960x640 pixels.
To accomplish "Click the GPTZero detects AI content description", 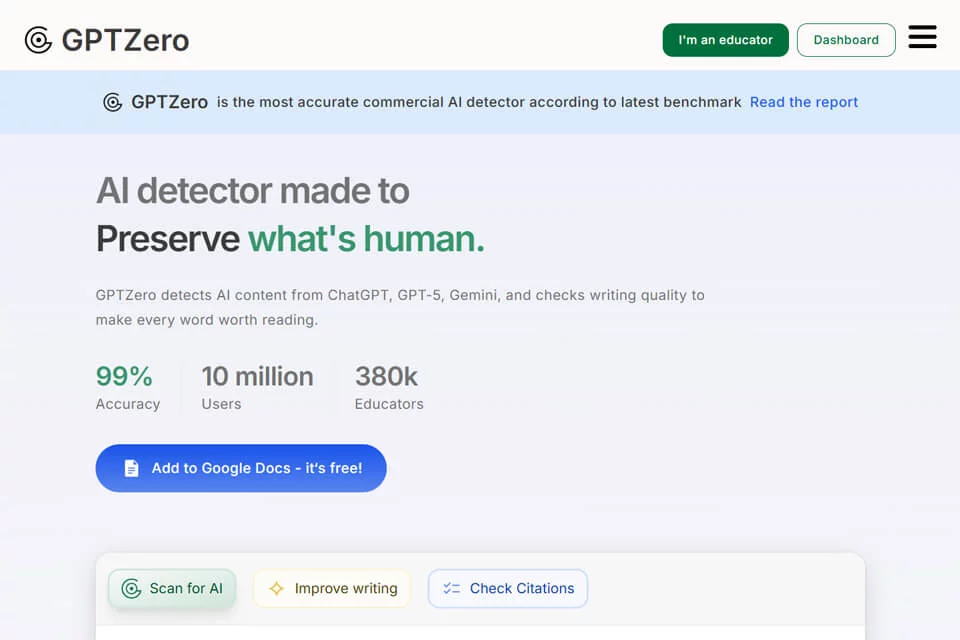I will tap(400, 307).
